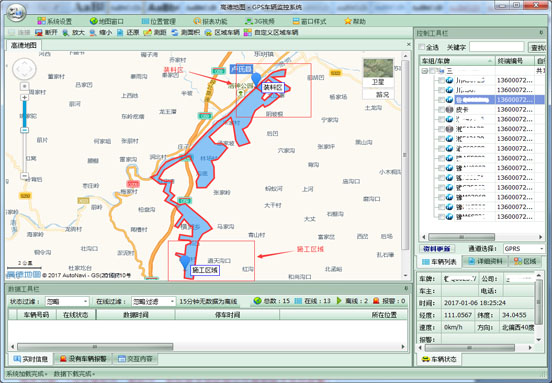This screenshot has width=552, height=383.
Task: Check the box beside the 皮卡 vehicle
Action: coord(441,110)
